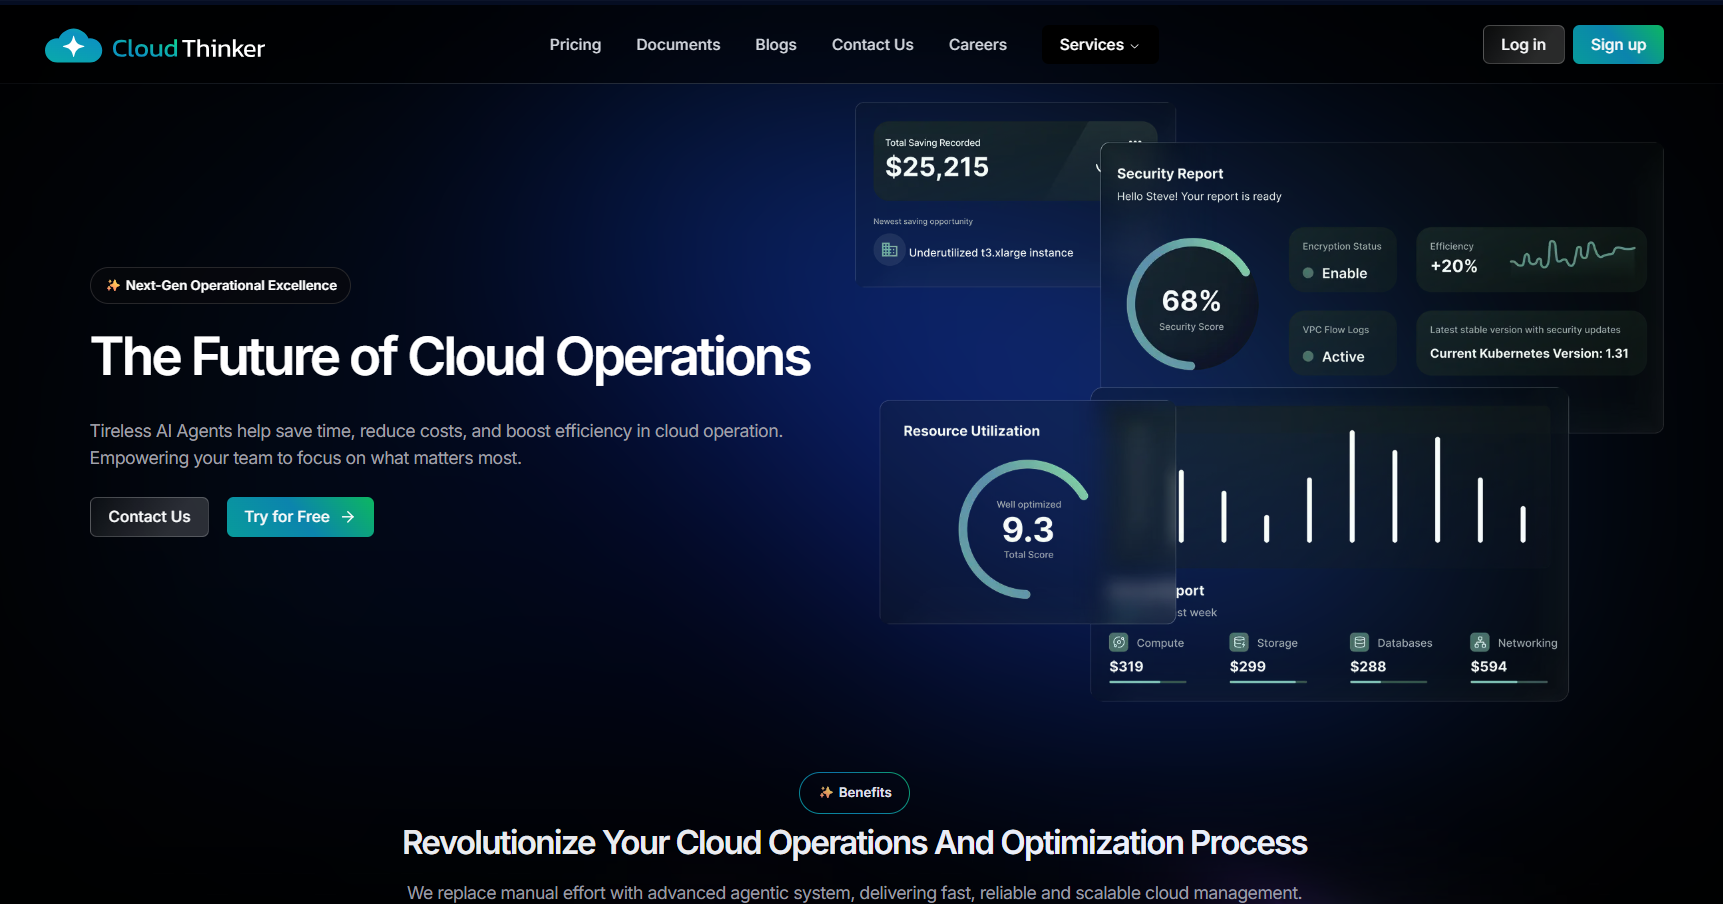Viewport: 1723px width, 904px height.
Task: Click the Security Report heading
Action: click(1170, 174)
